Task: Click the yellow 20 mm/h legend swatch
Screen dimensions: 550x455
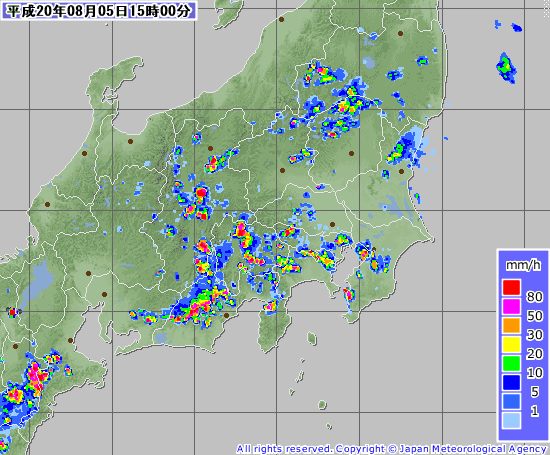Action: 511,344
